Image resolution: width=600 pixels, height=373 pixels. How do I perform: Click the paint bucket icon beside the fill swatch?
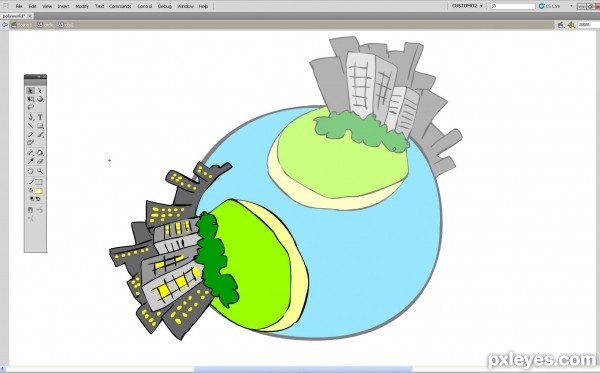point(31,191)
